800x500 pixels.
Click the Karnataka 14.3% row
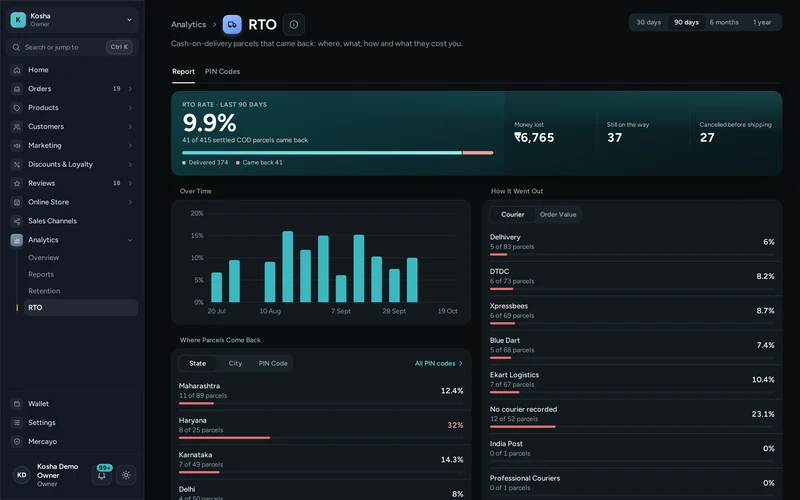click(x=321, y=462)
